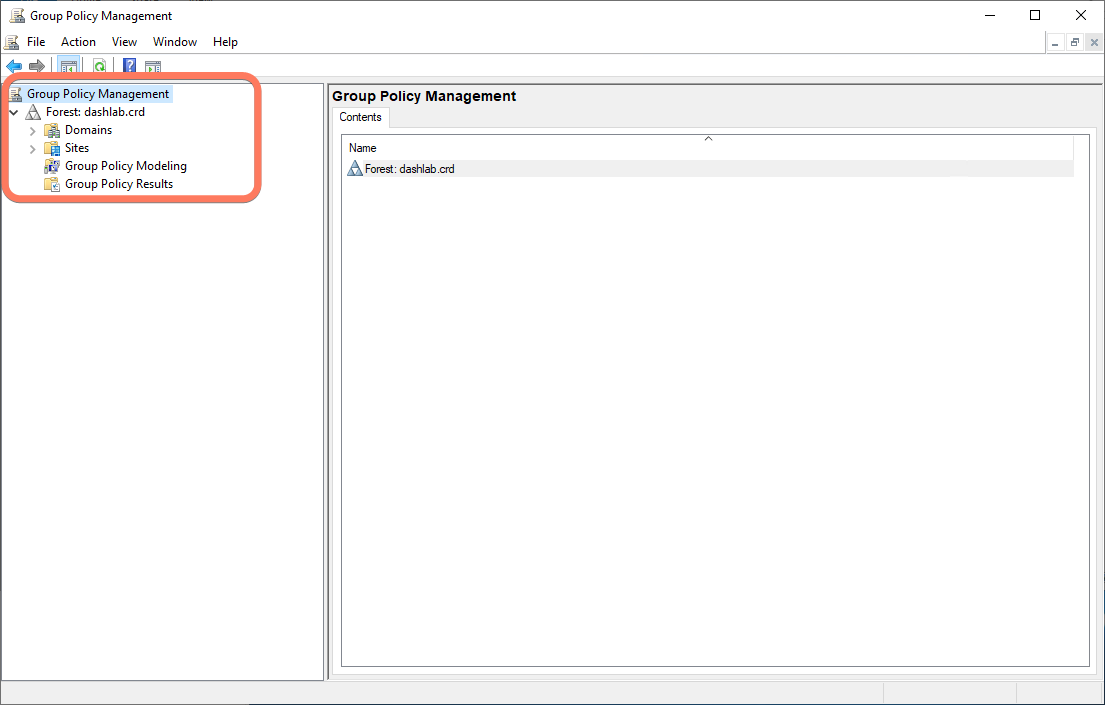Screen dimensions: 1105x705
Task: Select Group Policy Modeling tree item
Action: pyautogui.click(x=125, y=166)
